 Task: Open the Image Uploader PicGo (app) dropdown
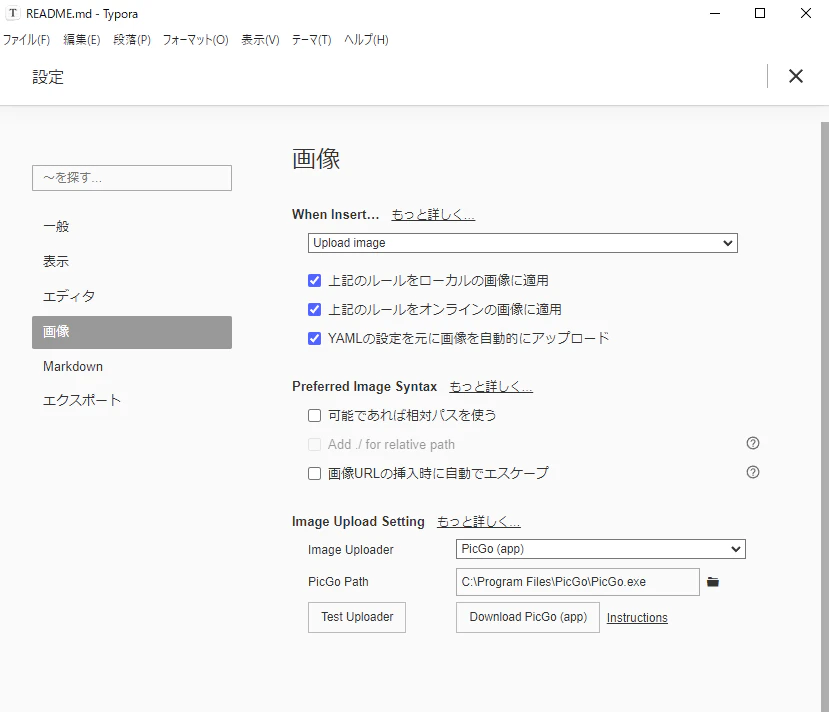(x=601, y=549)
